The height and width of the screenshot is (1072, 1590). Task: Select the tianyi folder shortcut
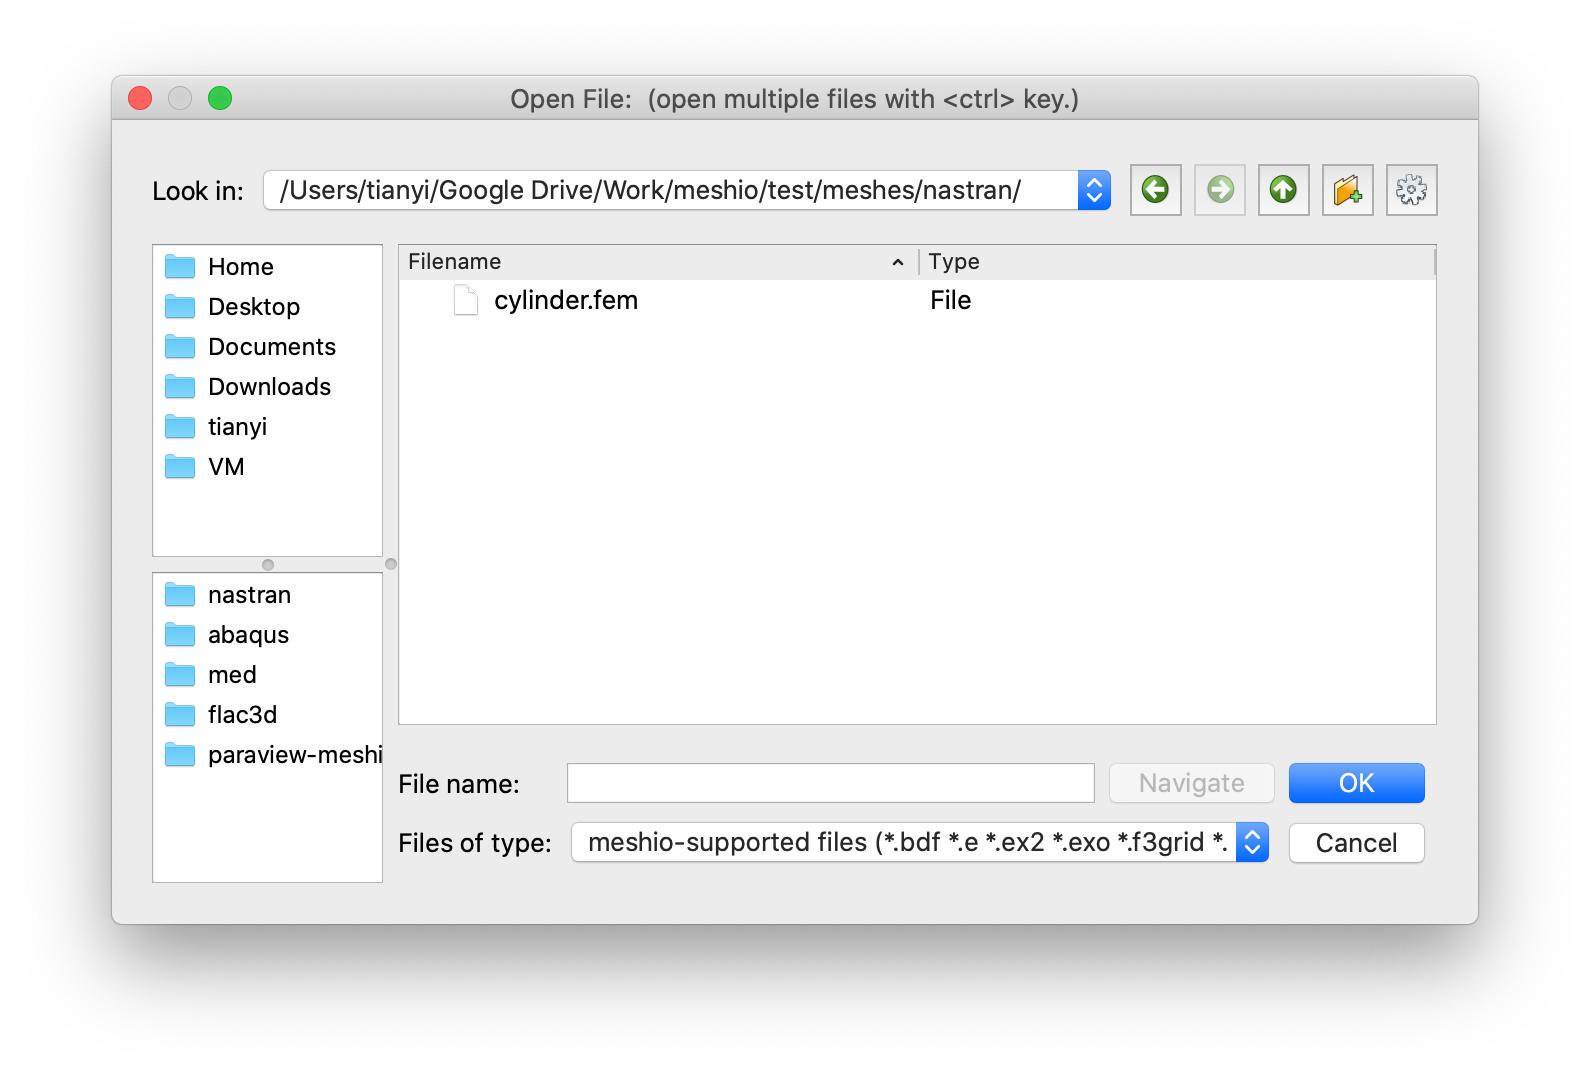(267, 427)
